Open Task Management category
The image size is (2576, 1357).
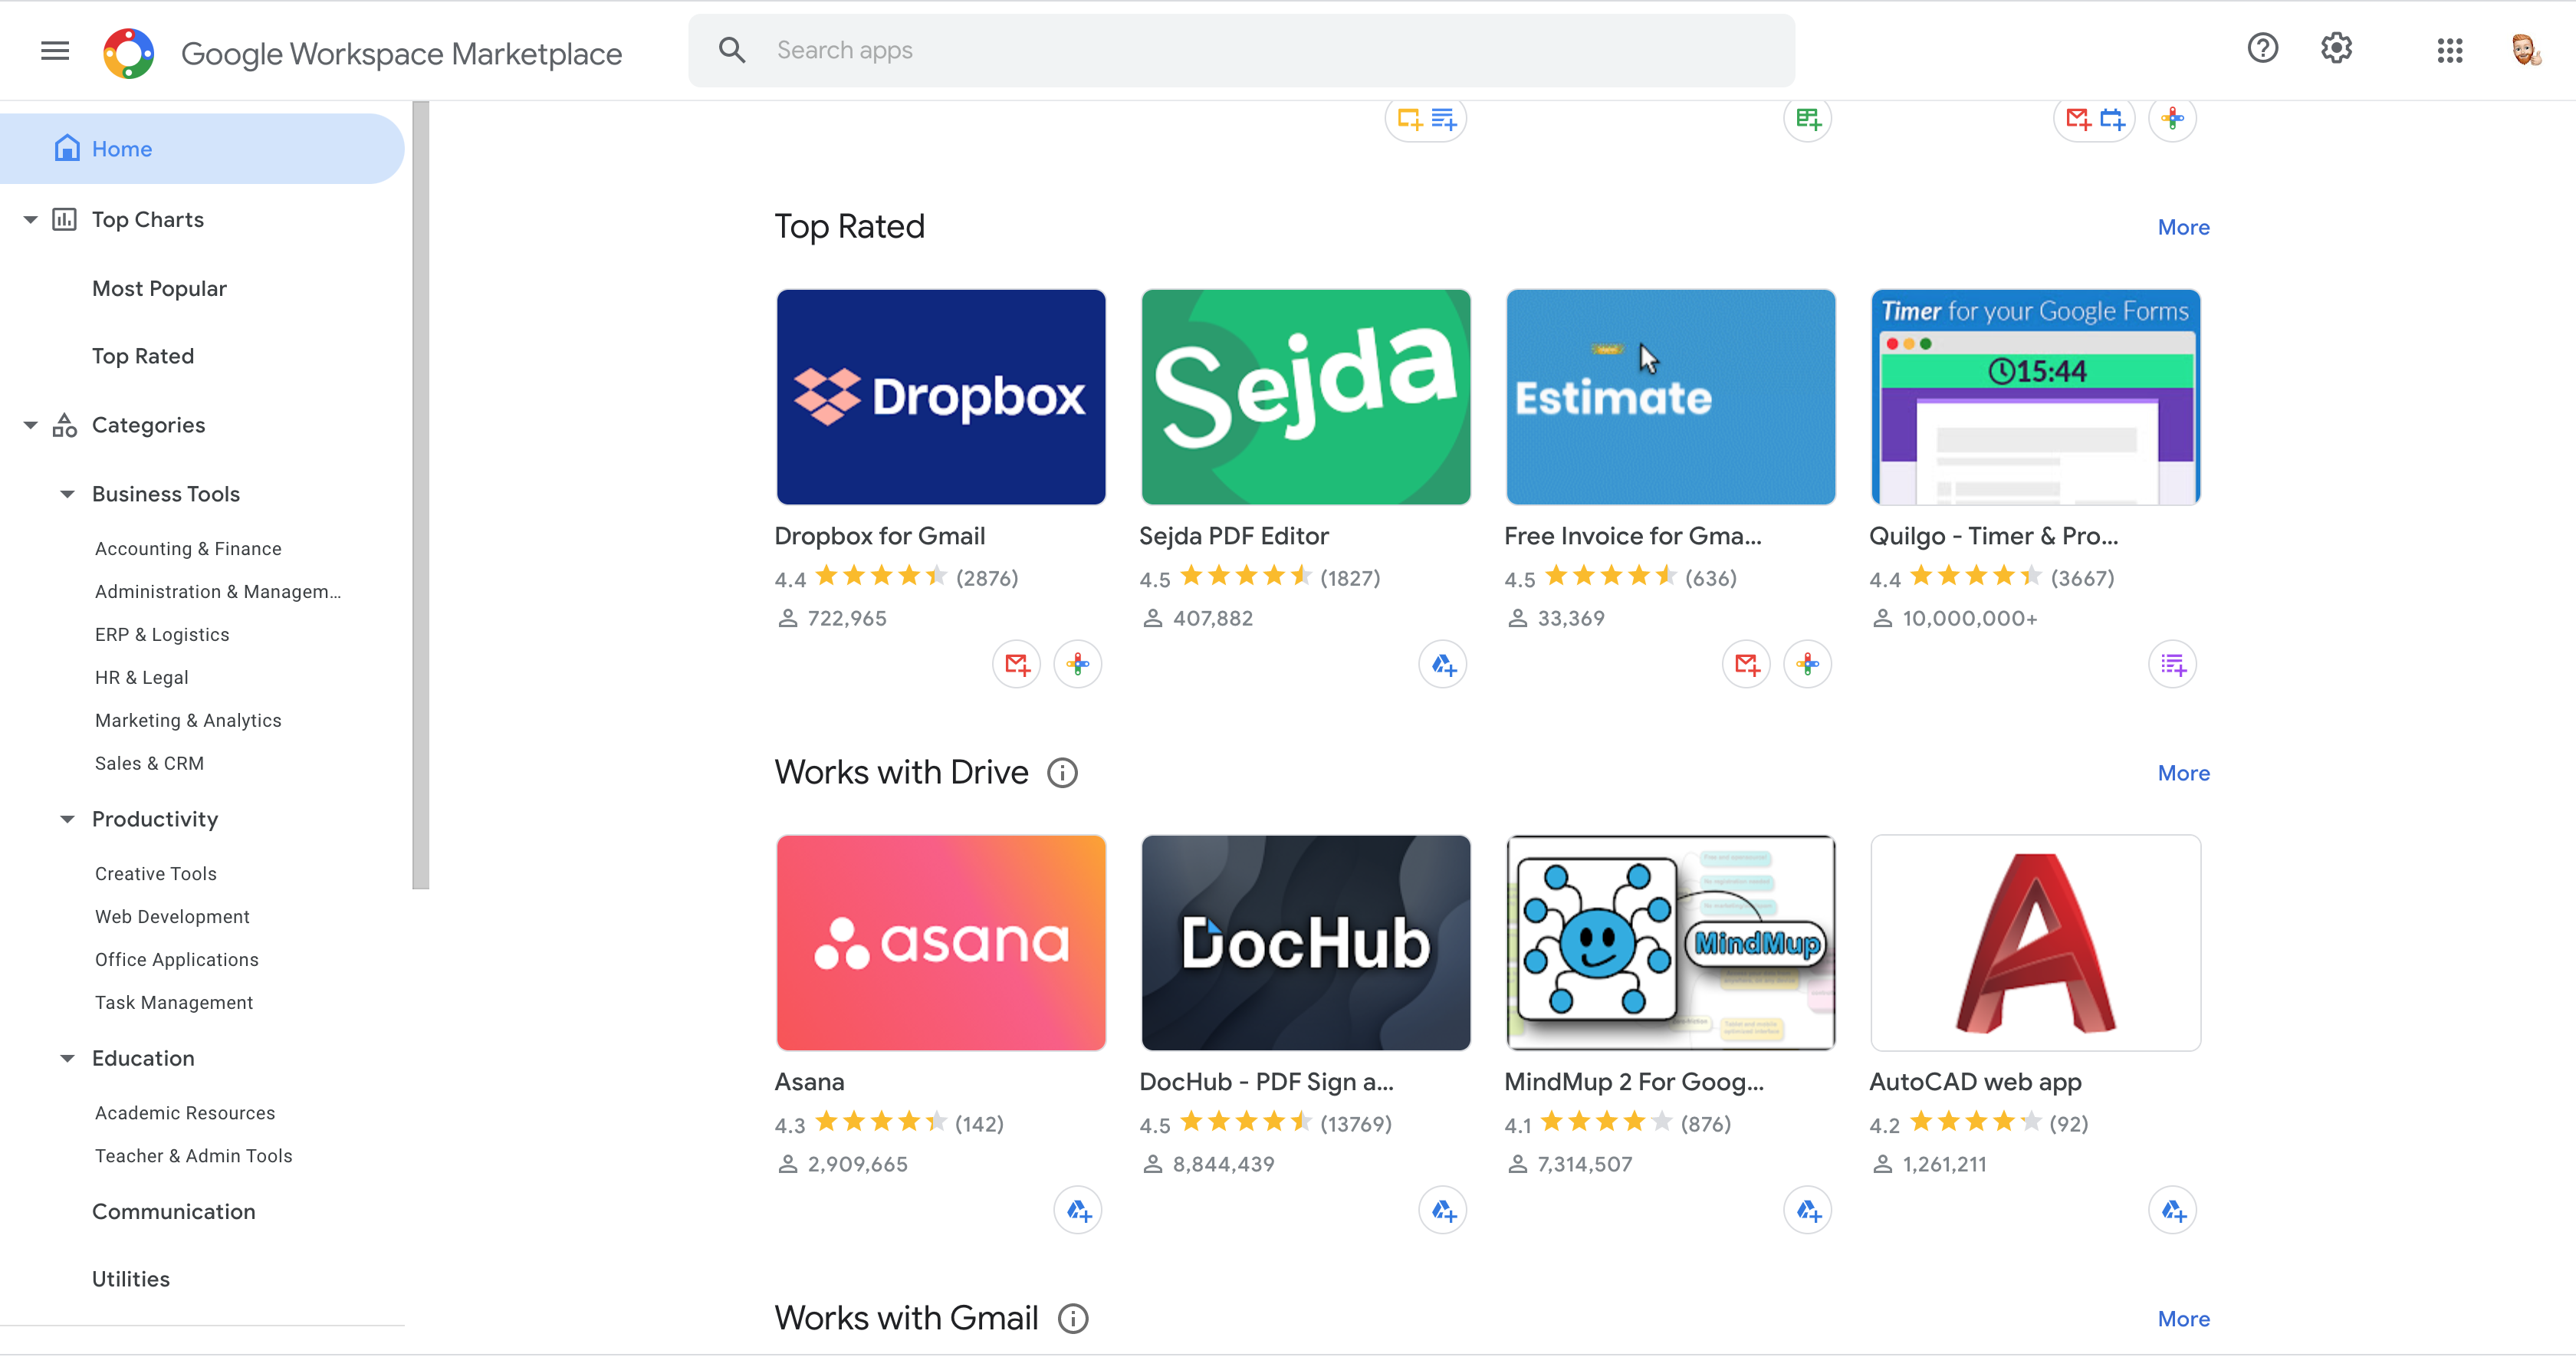click(x=174, y=1003)
